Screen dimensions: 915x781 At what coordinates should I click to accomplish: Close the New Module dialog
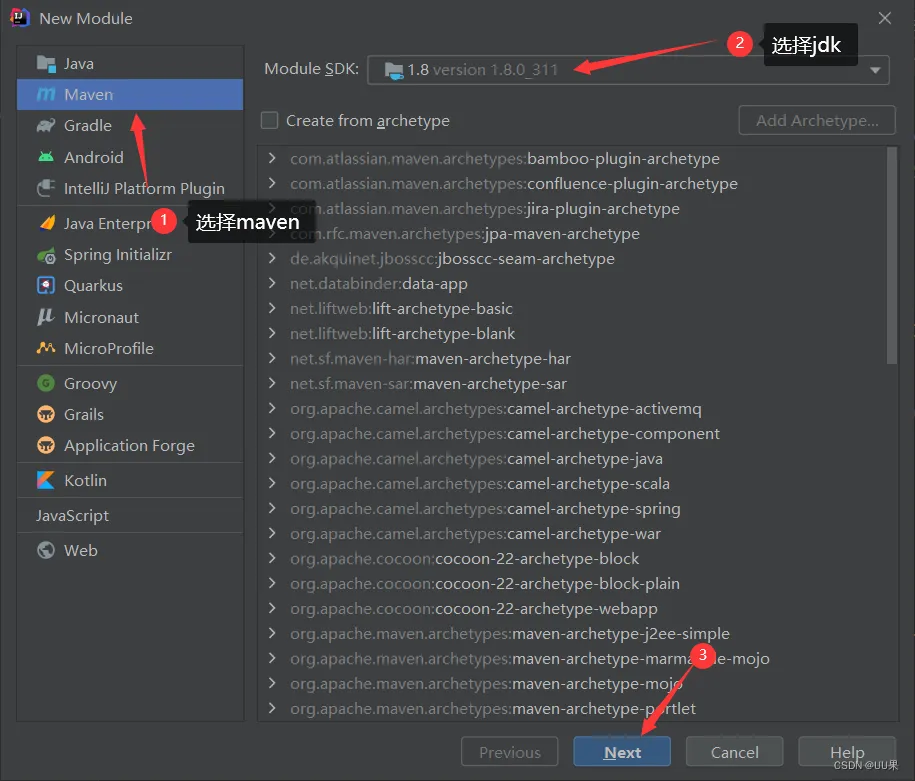click(x=885, y=18)
